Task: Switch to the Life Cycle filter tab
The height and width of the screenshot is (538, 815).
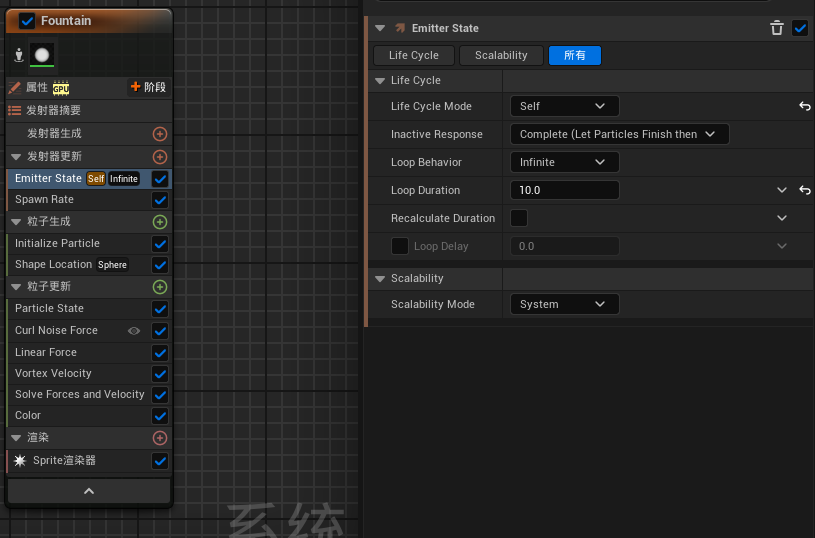Action: [414, 55]
